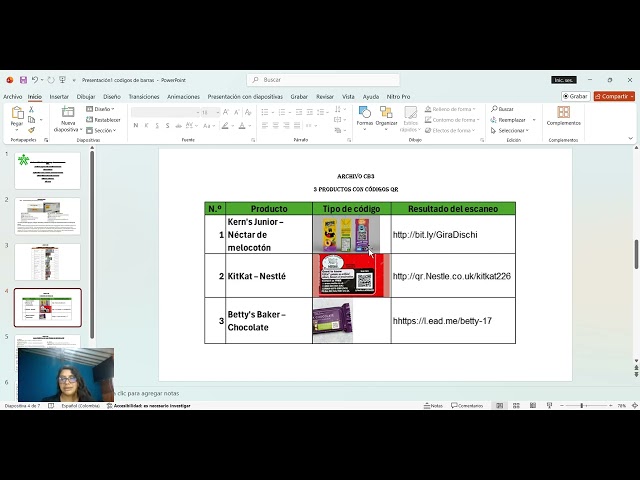Switch to the Transiciones tab
Viewport: 640px width, 480px height.
pyautogui.click(x=144, y=97)
